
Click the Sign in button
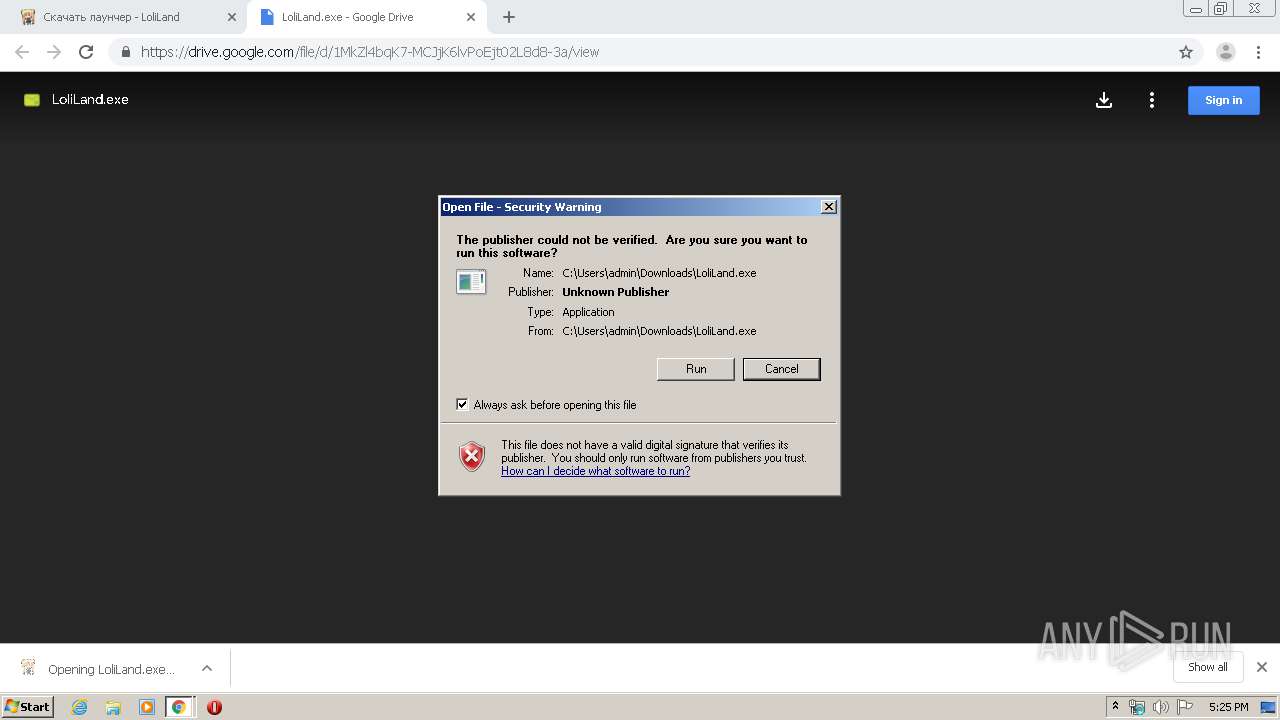[1223, 100]
